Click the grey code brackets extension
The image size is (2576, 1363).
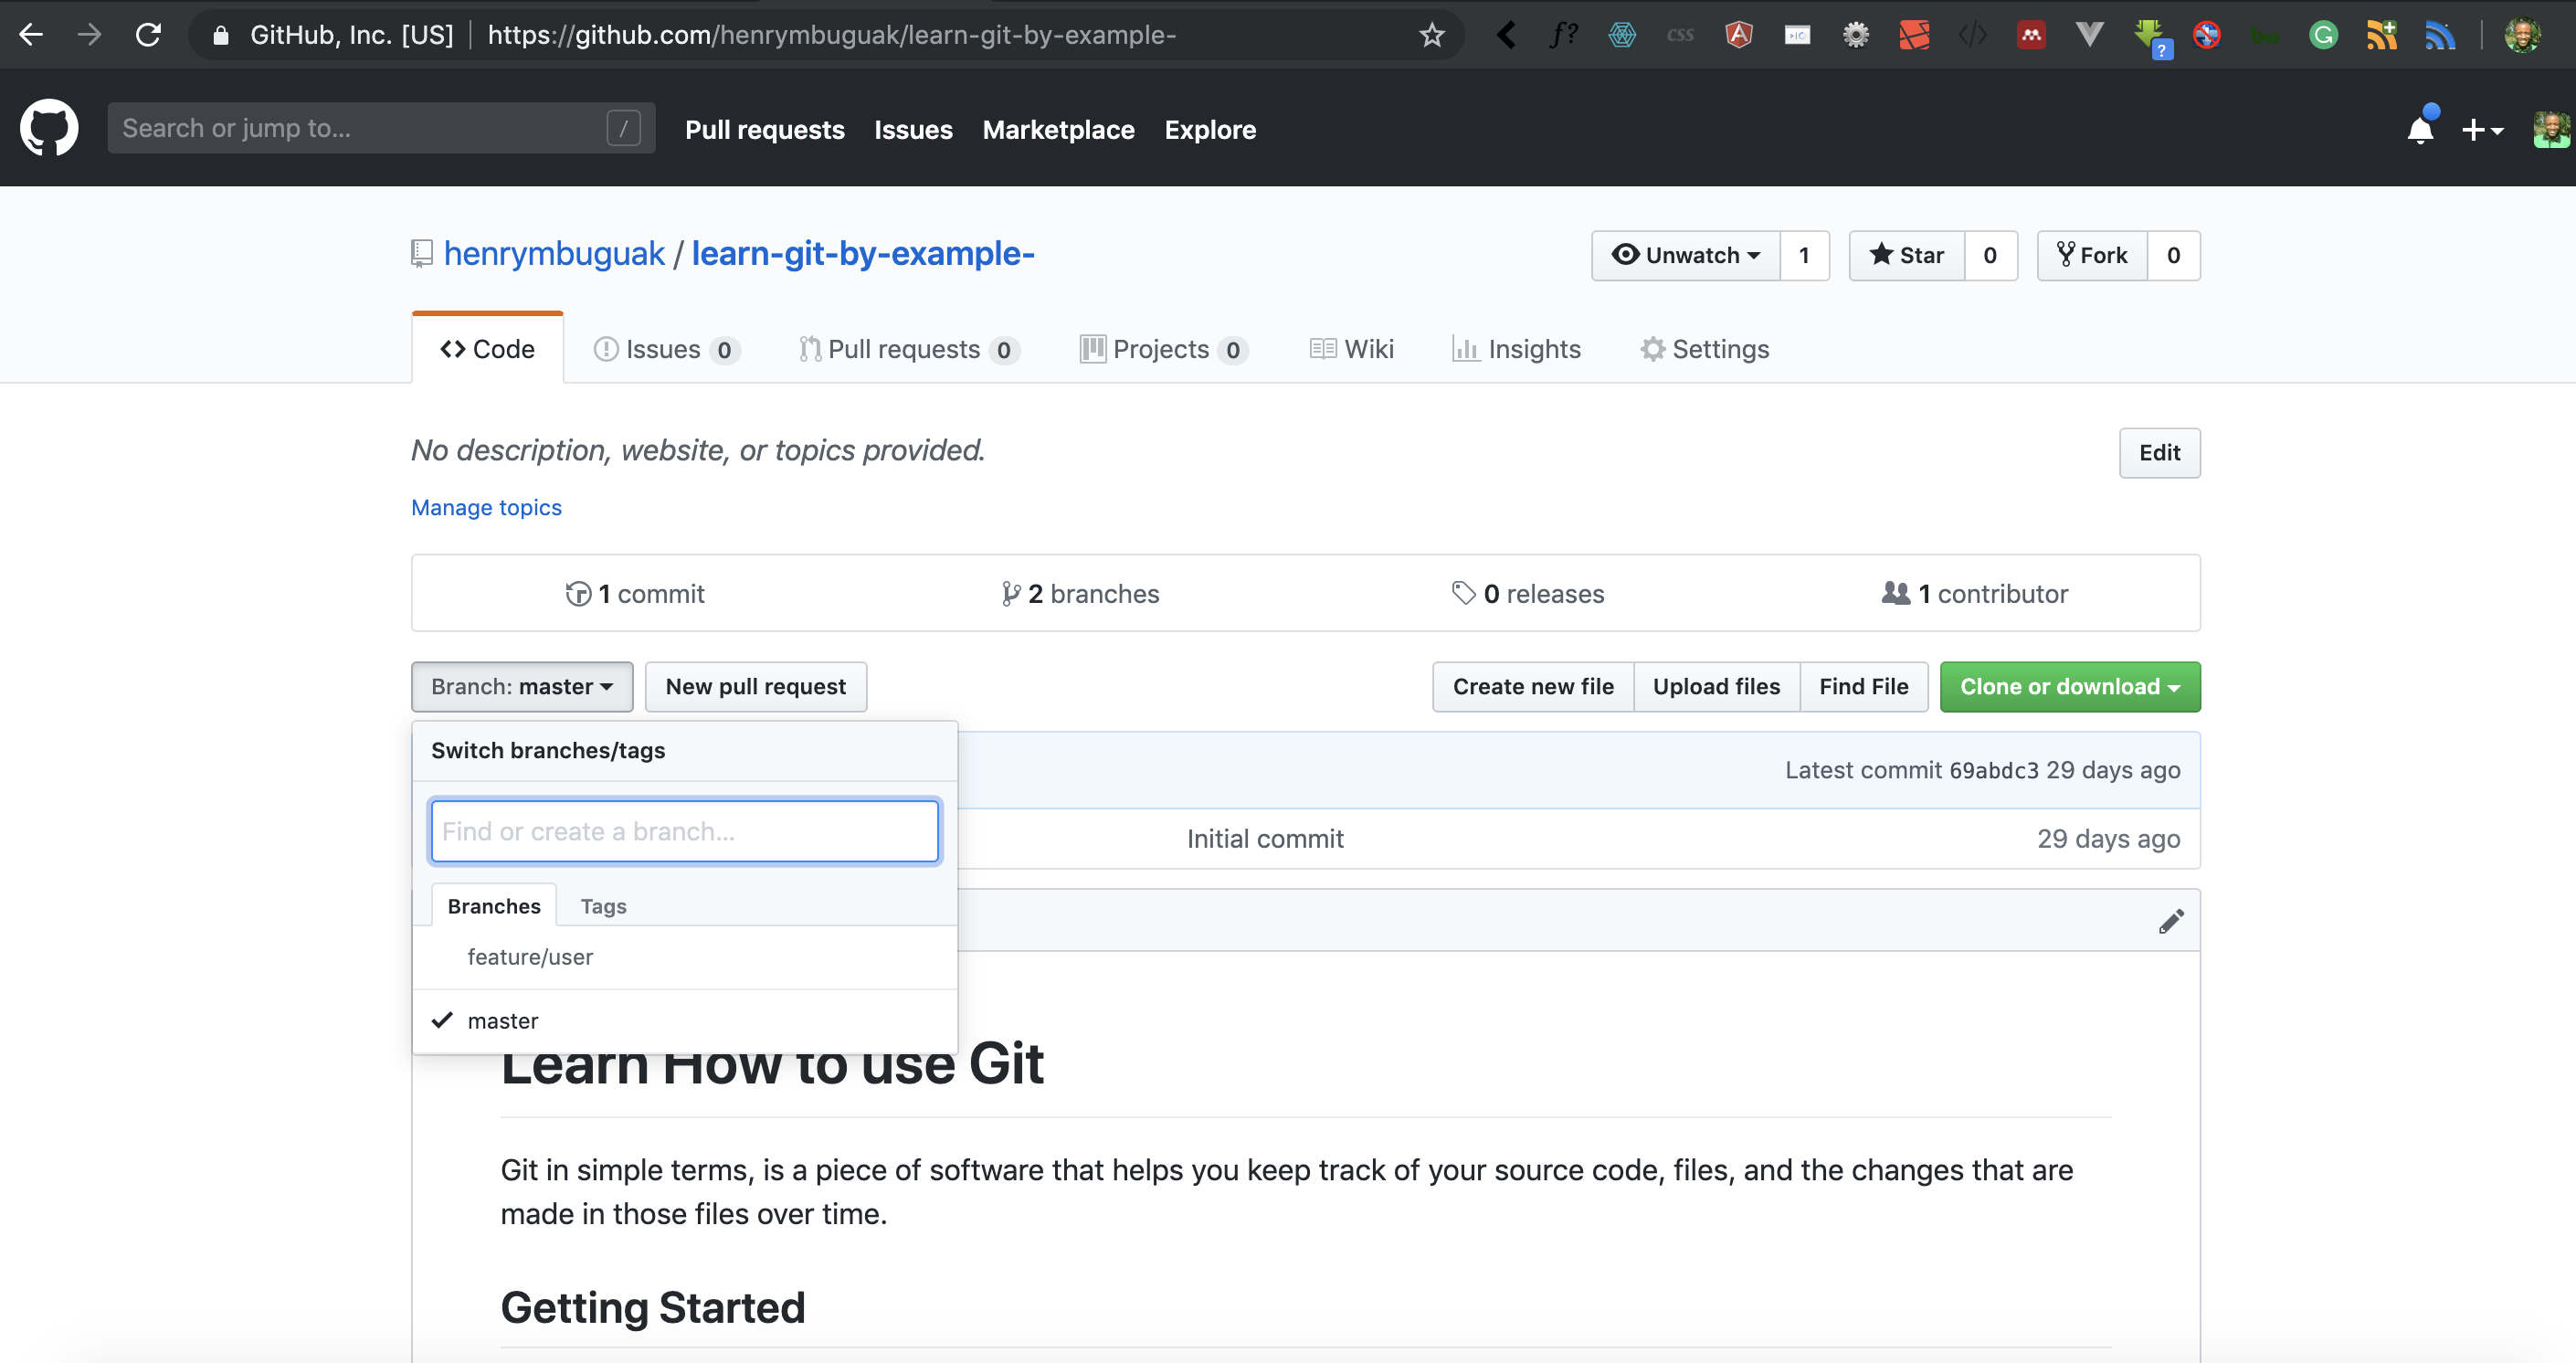pos(1972,35)
